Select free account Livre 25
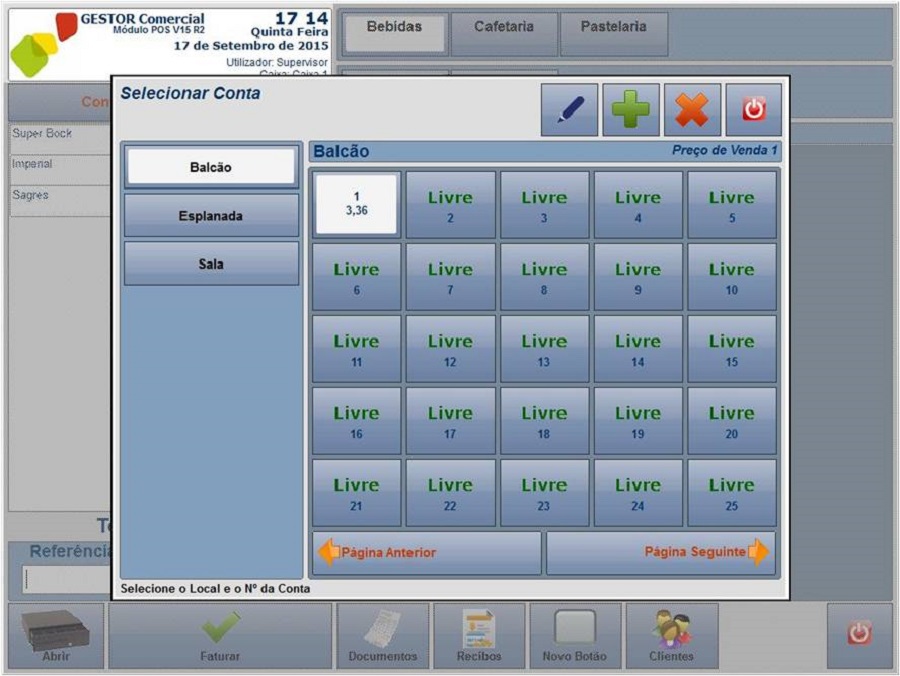Screen dimensions: 900x676 click(732, 493)
